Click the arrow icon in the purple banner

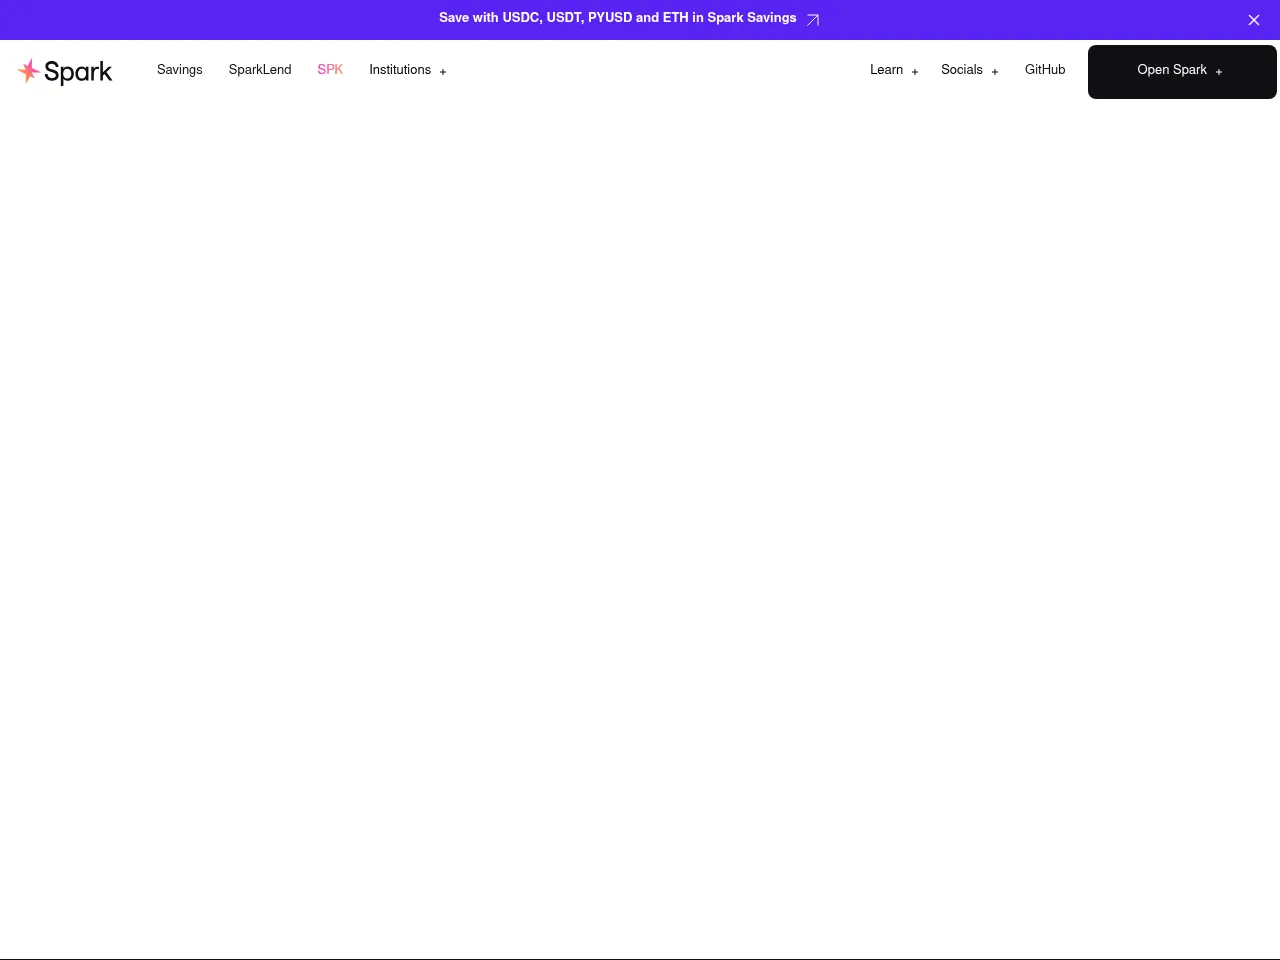[812, 20]
